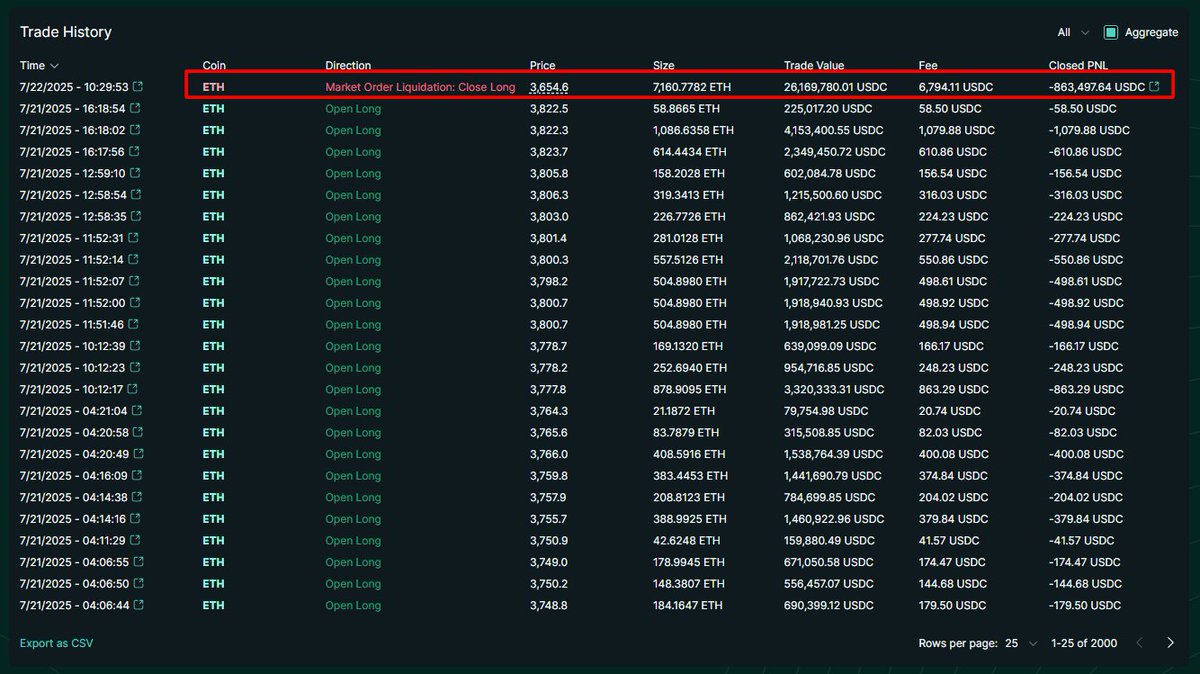Select price 3,748.8 in last row
The image size is (1200, 674).
tap(549, 605)
